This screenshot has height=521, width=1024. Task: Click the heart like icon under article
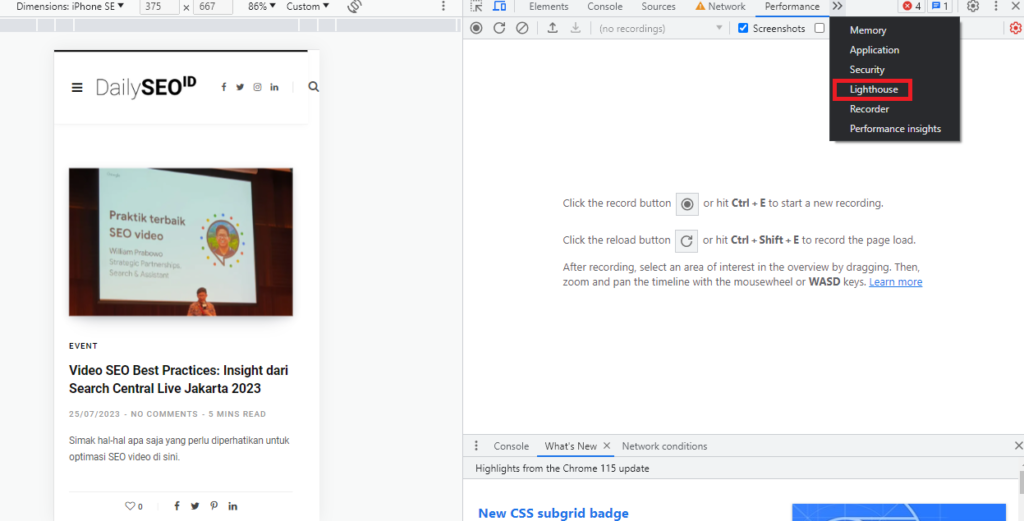point(130,506)
